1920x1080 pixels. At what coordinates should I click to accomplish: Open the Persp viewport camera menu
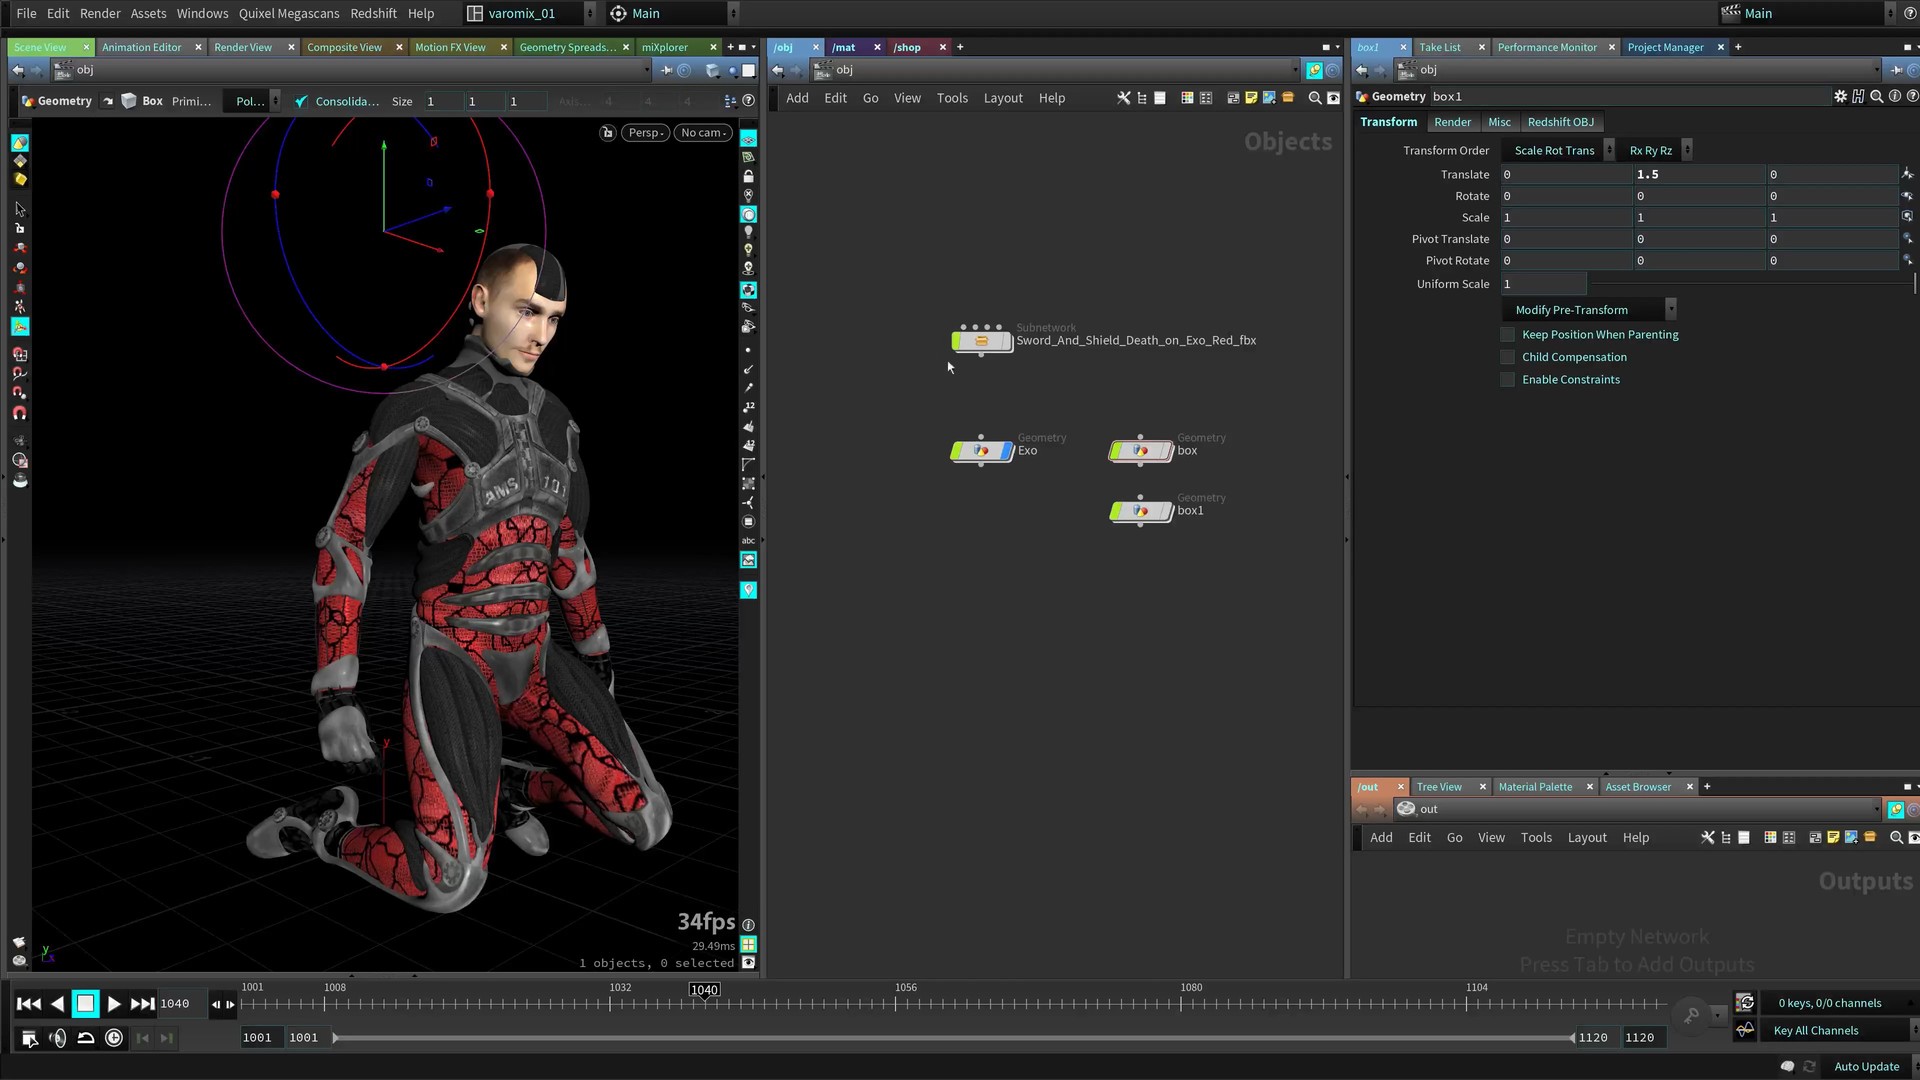pos(646,133)
